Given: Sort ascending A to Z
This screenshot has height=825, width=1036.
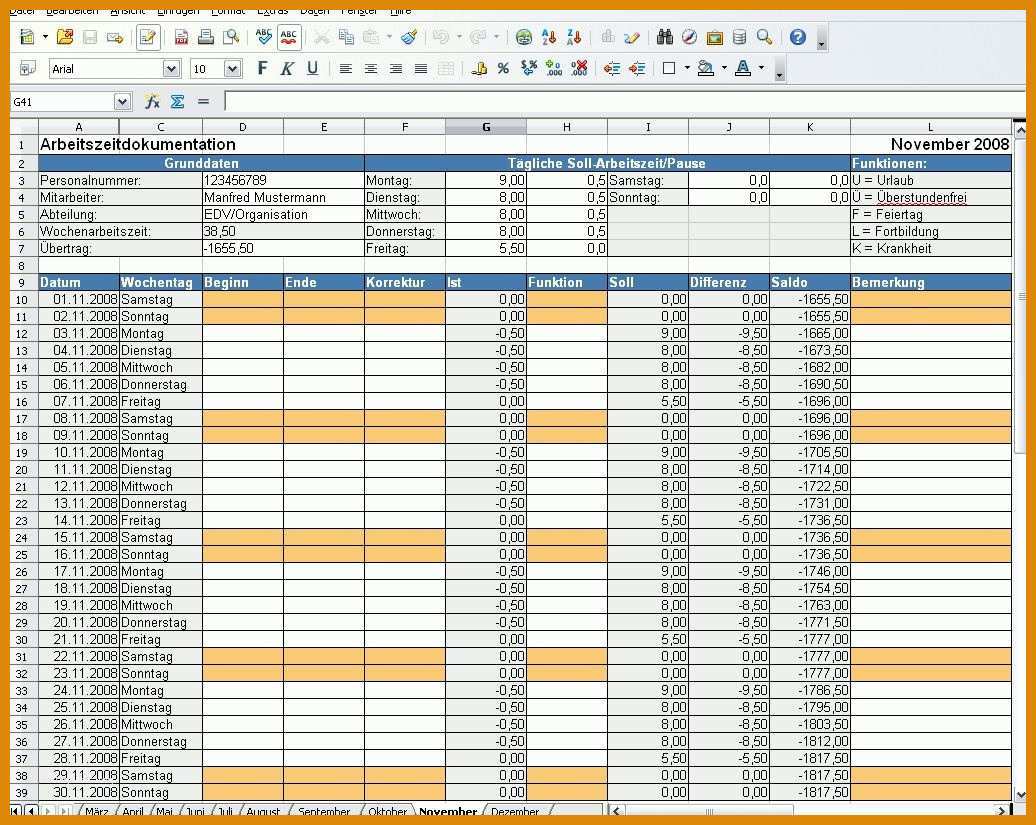Looking at the screenshot, I should pos(549,38).
